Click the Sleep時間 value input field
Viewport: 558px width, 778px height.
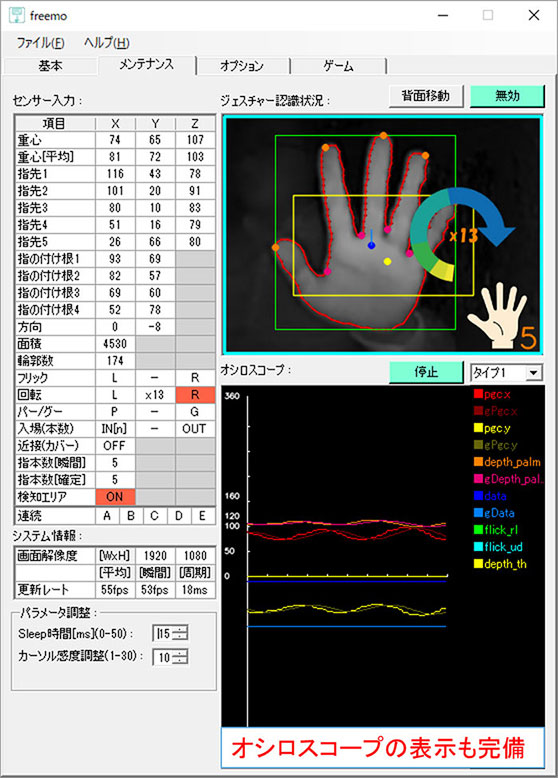[x=164, y=633]
